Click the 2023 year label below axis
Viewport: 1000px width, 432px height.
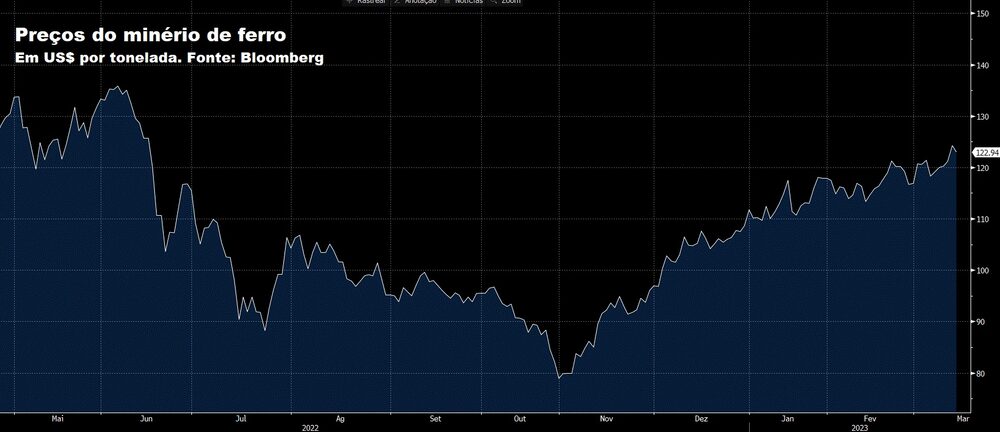[860, 427]
